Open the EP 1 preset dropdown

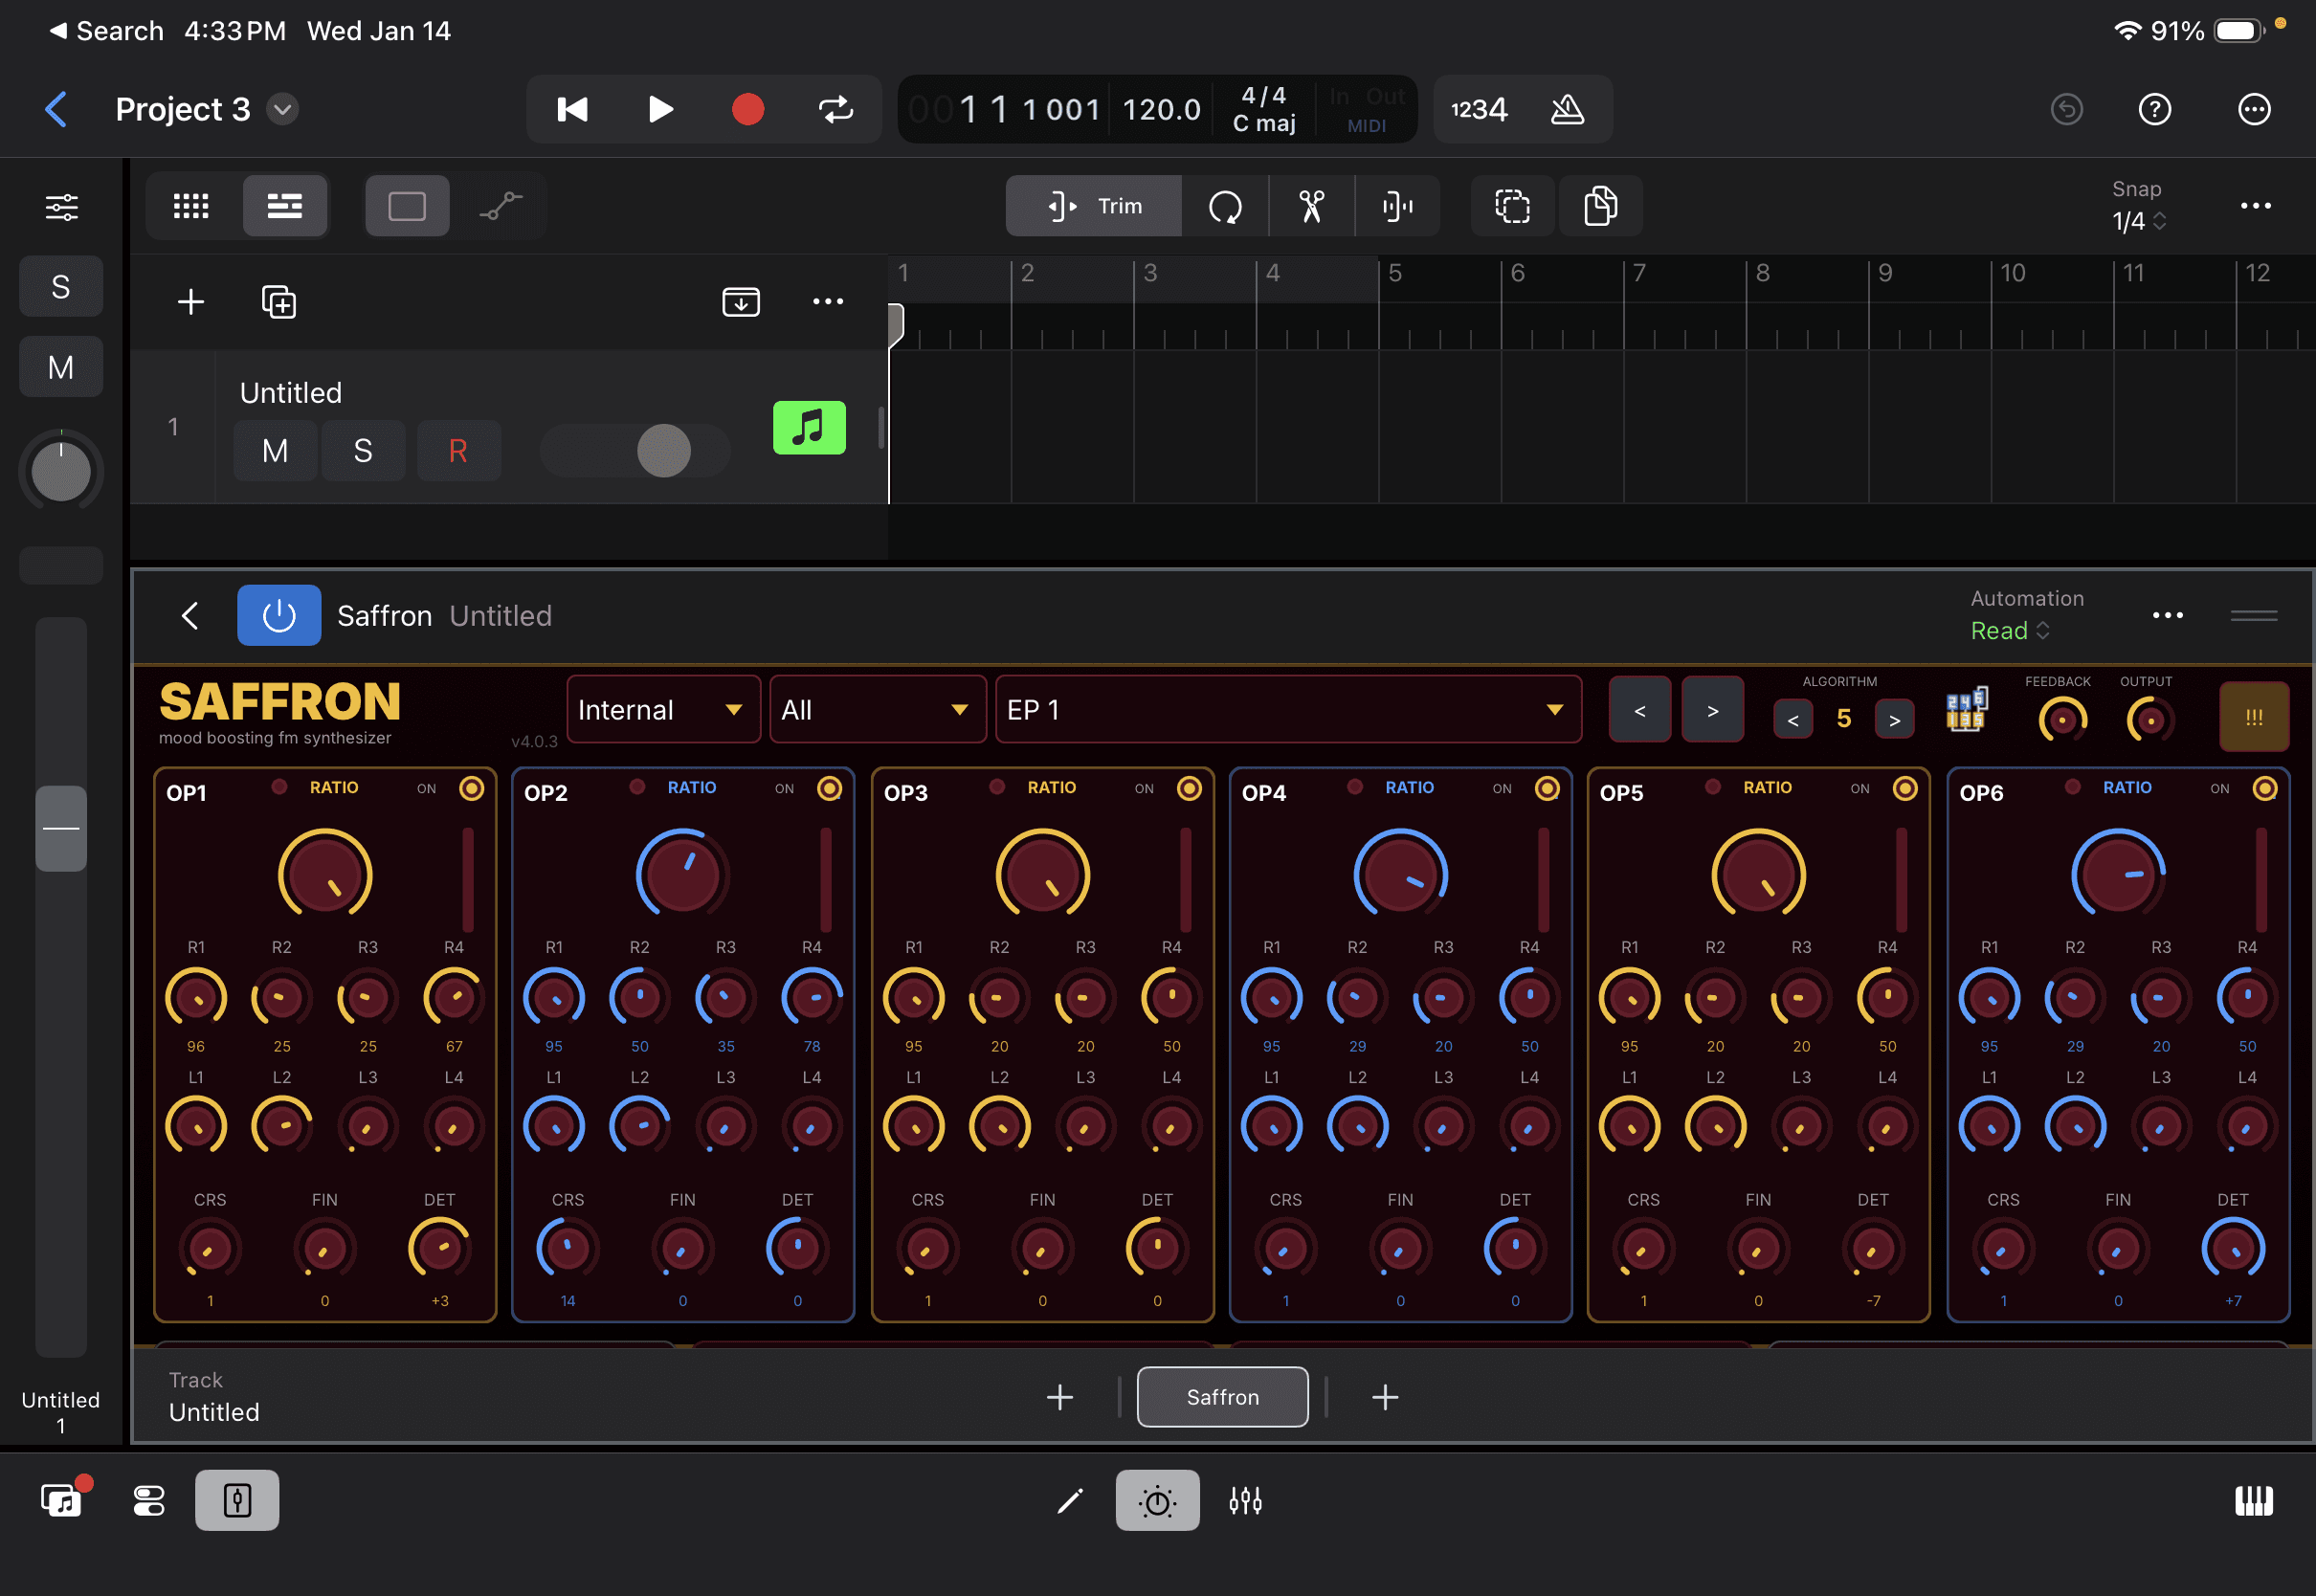click(x=1288, y=710)
